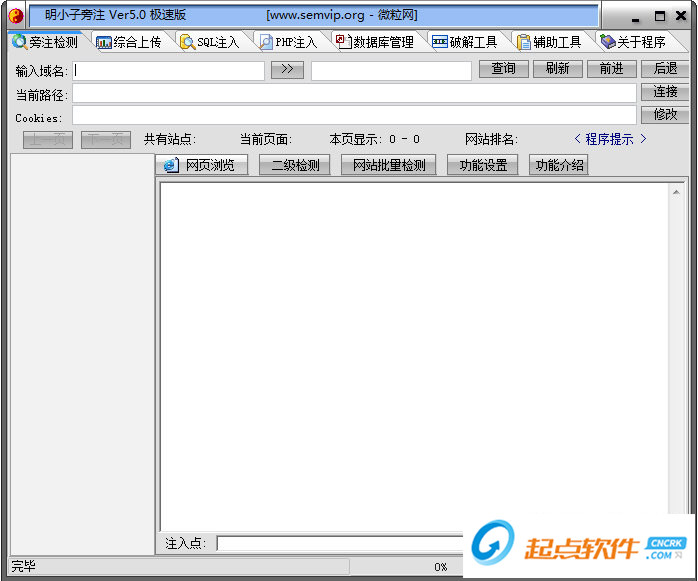Click the left arrow before 程序提示

tap(577, 139)
